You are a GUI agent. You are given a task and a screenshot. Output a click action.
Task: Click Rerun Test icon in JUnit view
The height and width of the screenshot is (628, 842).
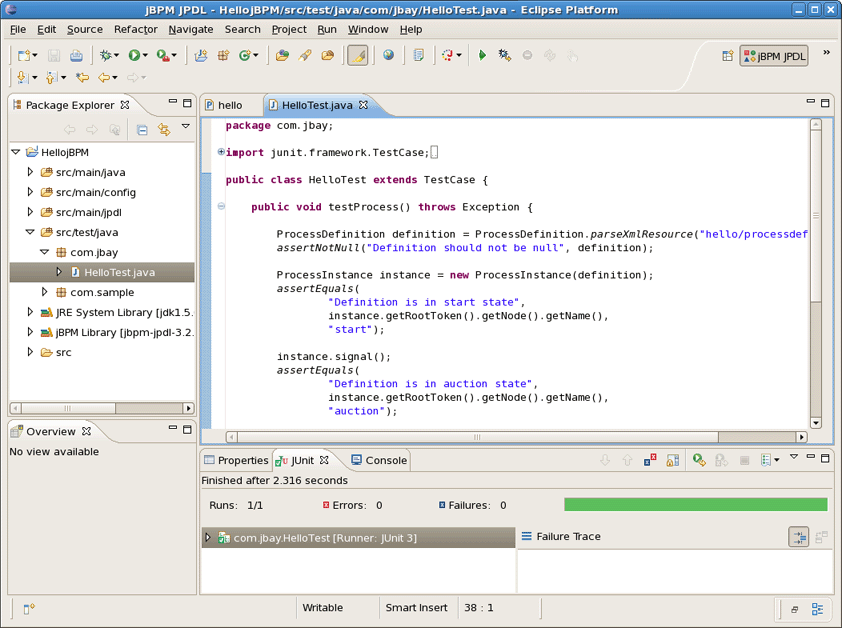click(x=699, y=460)
